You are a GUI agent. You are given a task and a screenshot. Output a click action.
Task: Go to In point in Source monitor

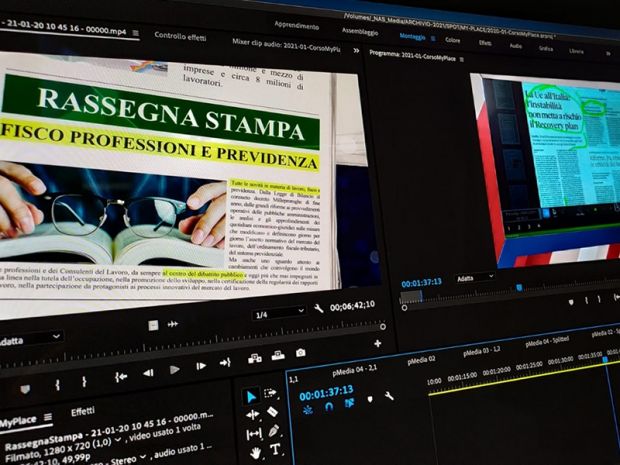121,377
